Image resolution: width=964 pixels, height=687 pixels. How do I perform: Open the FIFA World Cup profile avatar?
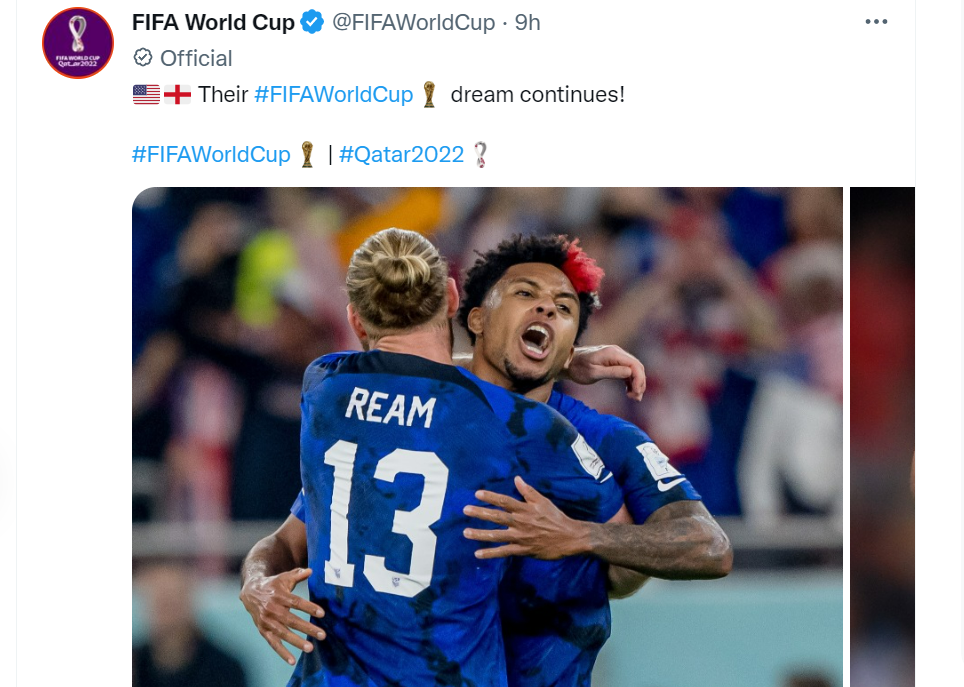tap(78, 43)
